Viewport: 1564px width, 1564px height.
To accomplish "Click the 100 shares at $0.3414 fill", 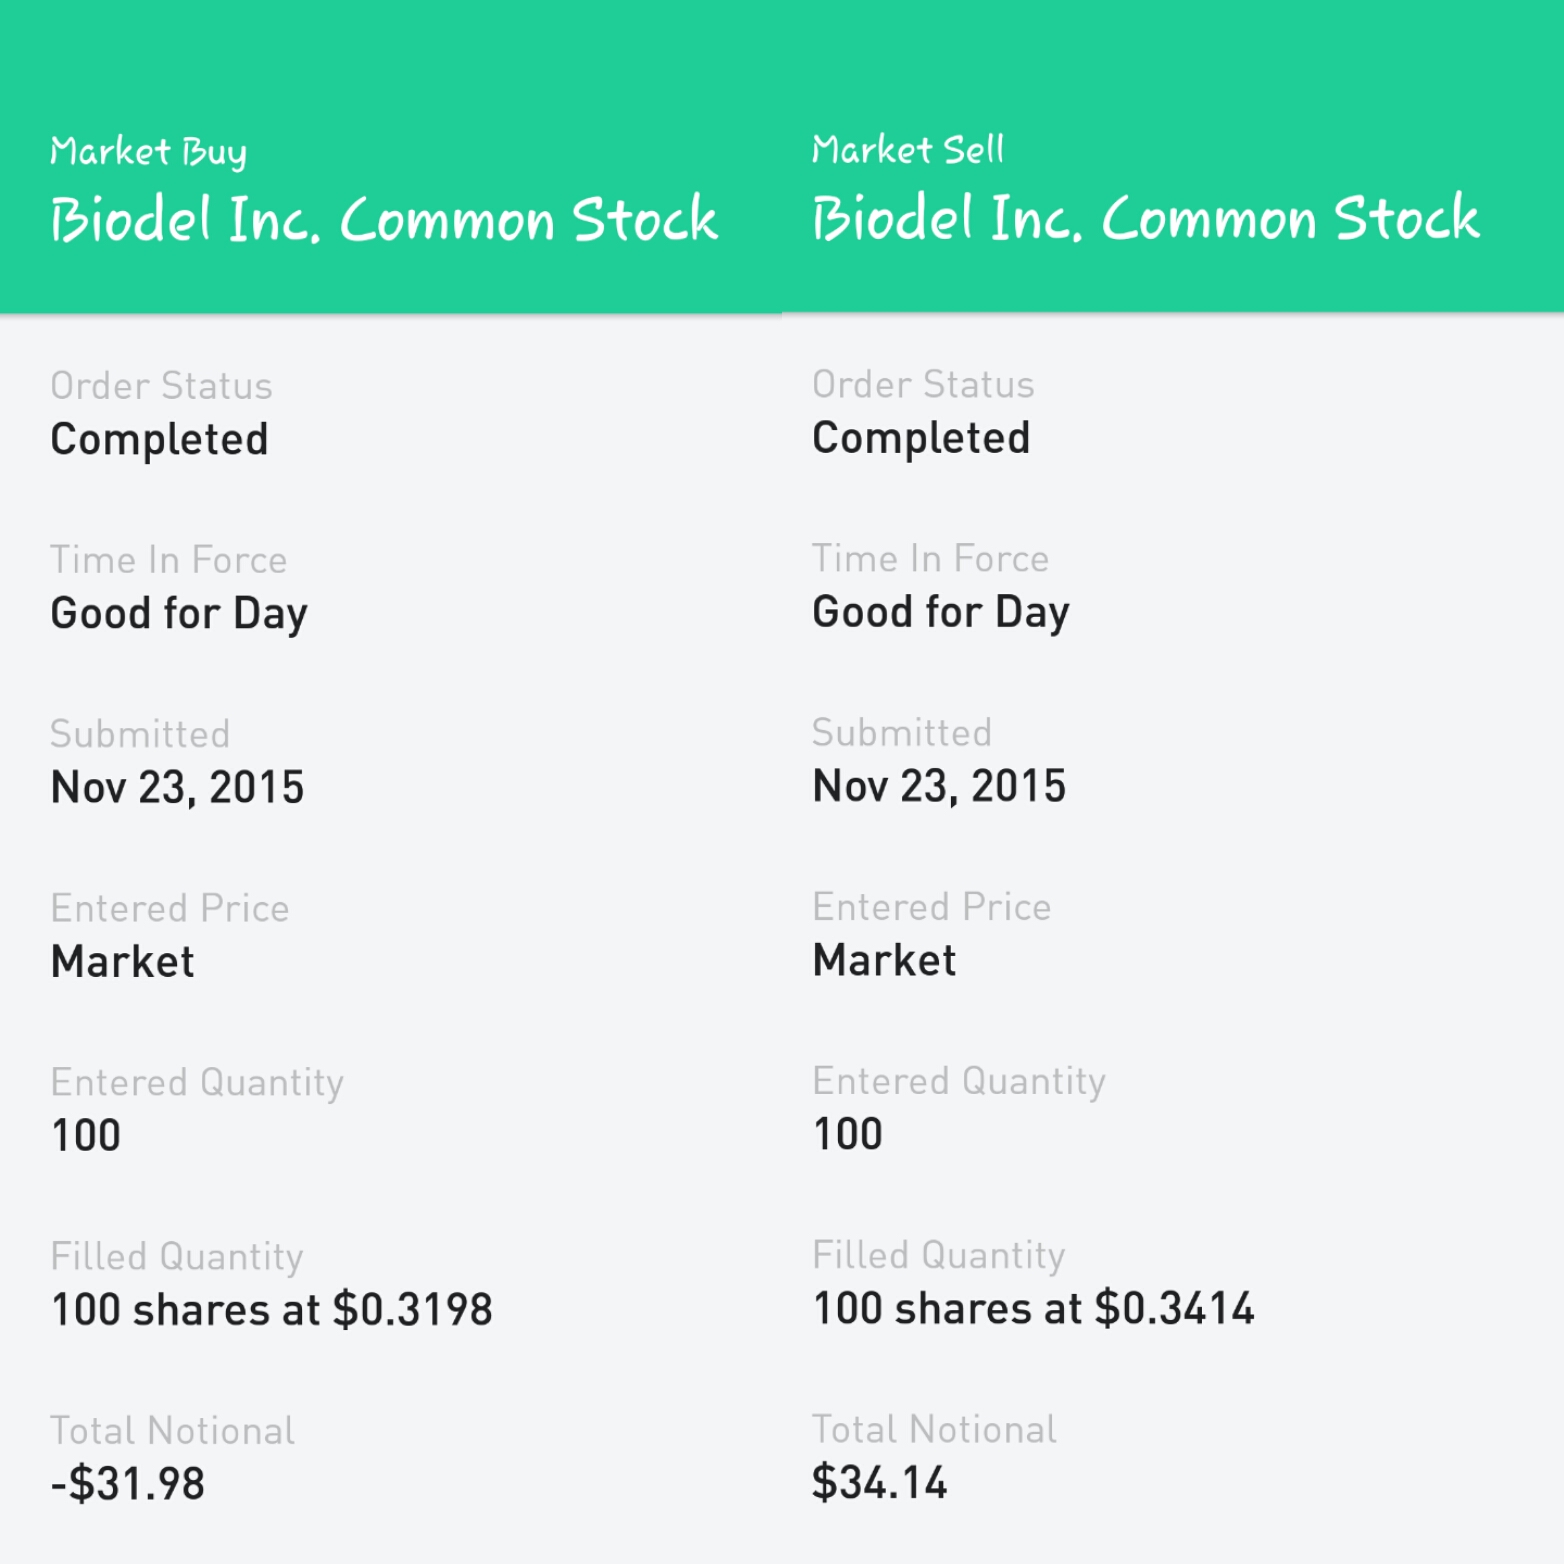I will click(1033, 1308).
